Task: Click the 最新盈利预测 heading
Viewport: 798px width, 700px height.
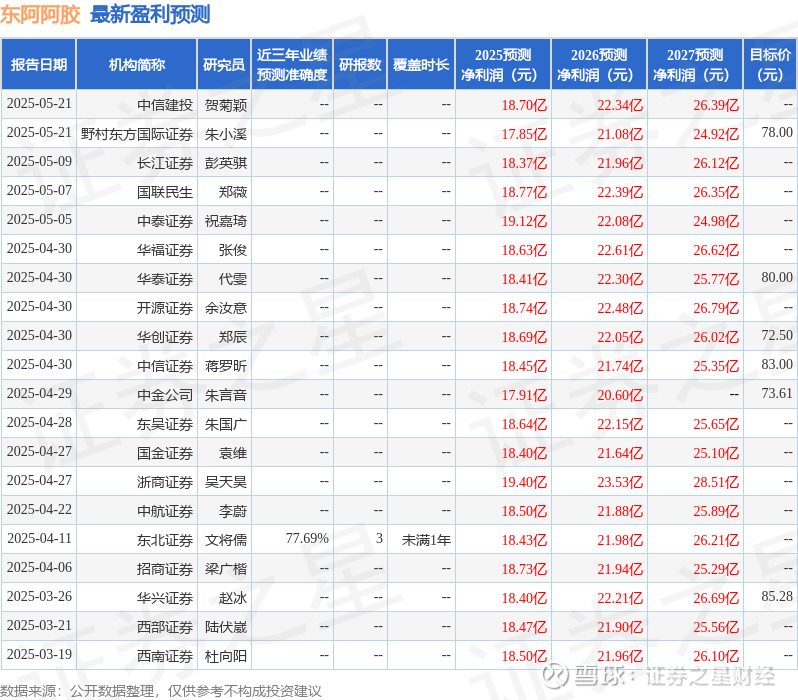Action: pos(150,14)
